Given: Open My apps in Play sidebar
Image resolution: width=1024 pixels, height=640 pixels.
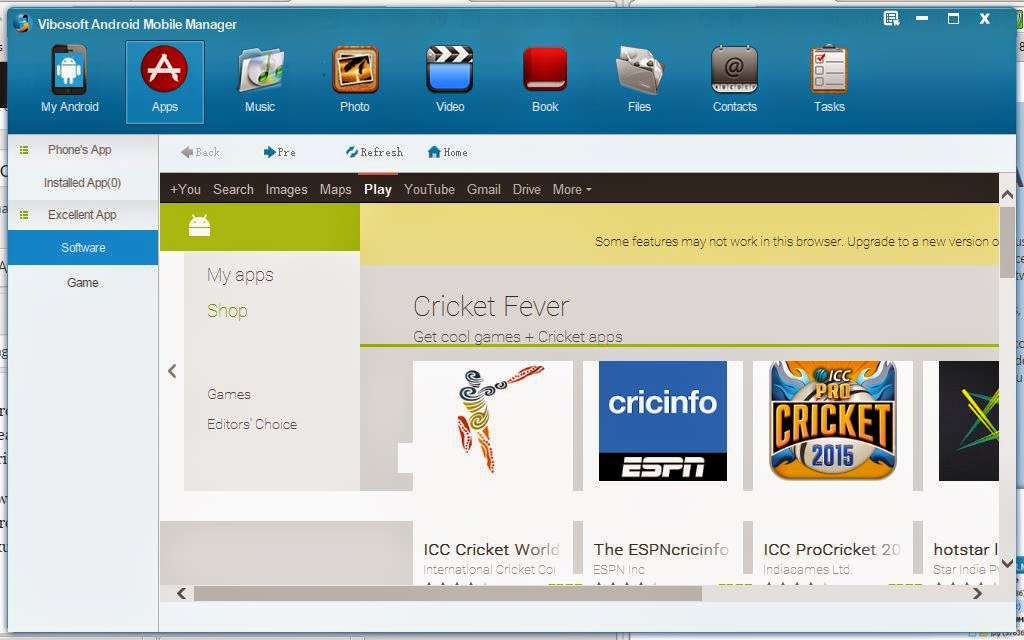Looking at the screenshot, I should tap(240, 276).
